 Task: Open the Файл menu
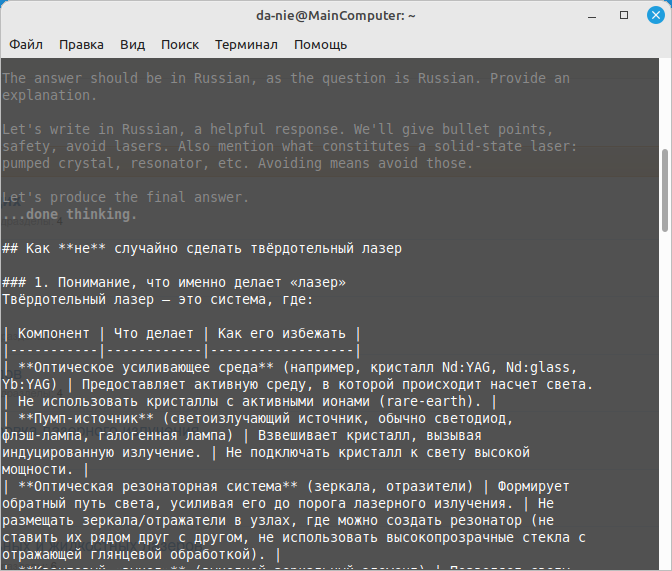(x=26, y=45)
